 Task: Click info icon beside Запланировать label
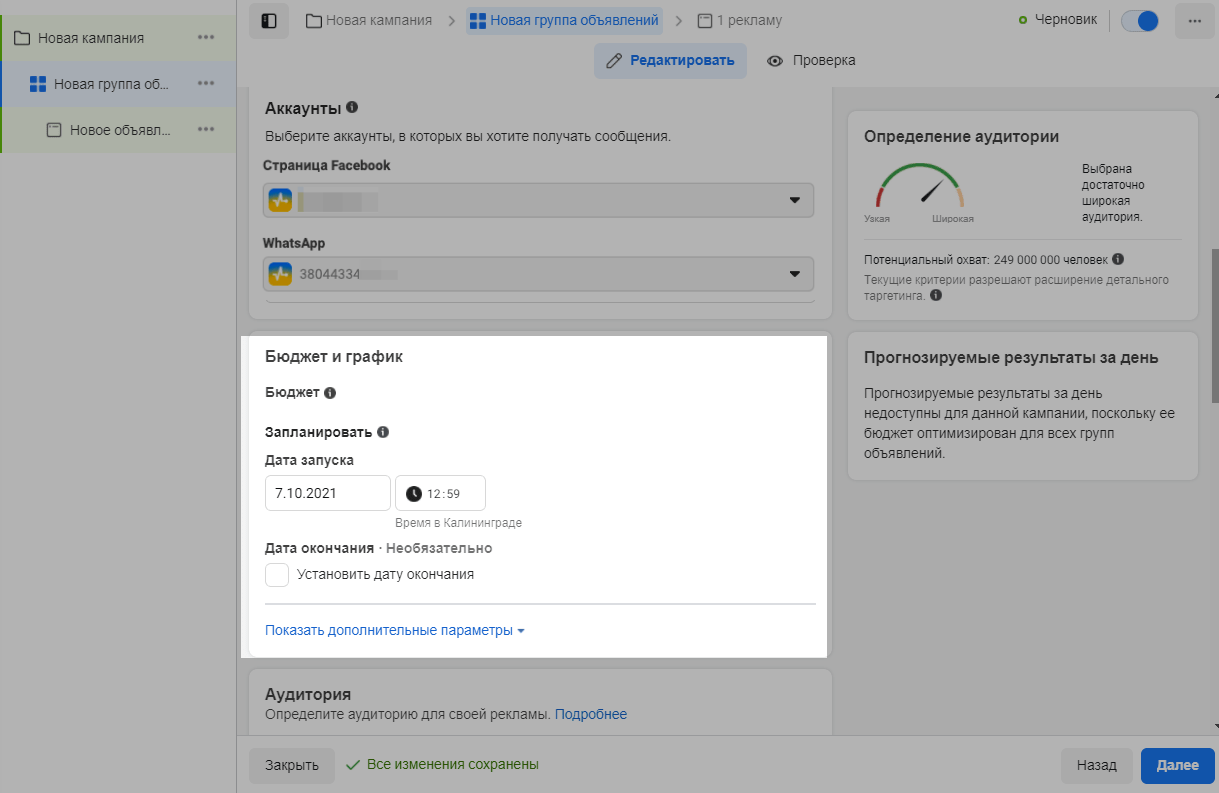pos(383,433)
